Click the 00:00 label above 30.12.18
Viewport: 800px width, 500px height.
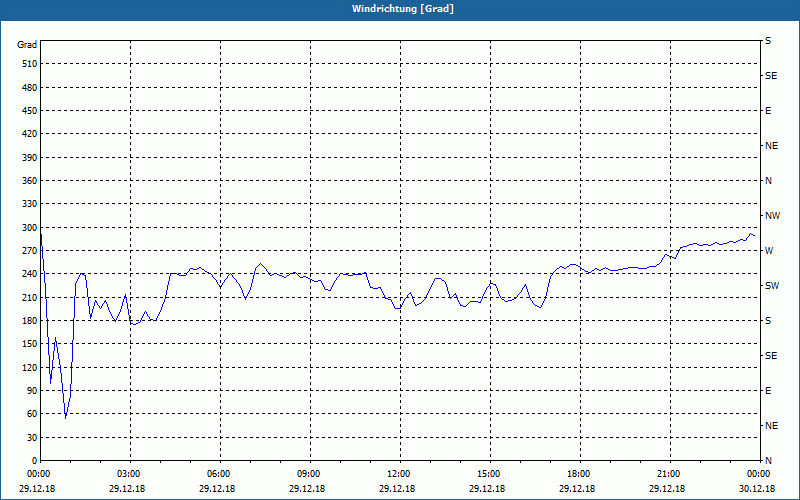[759, 474]
